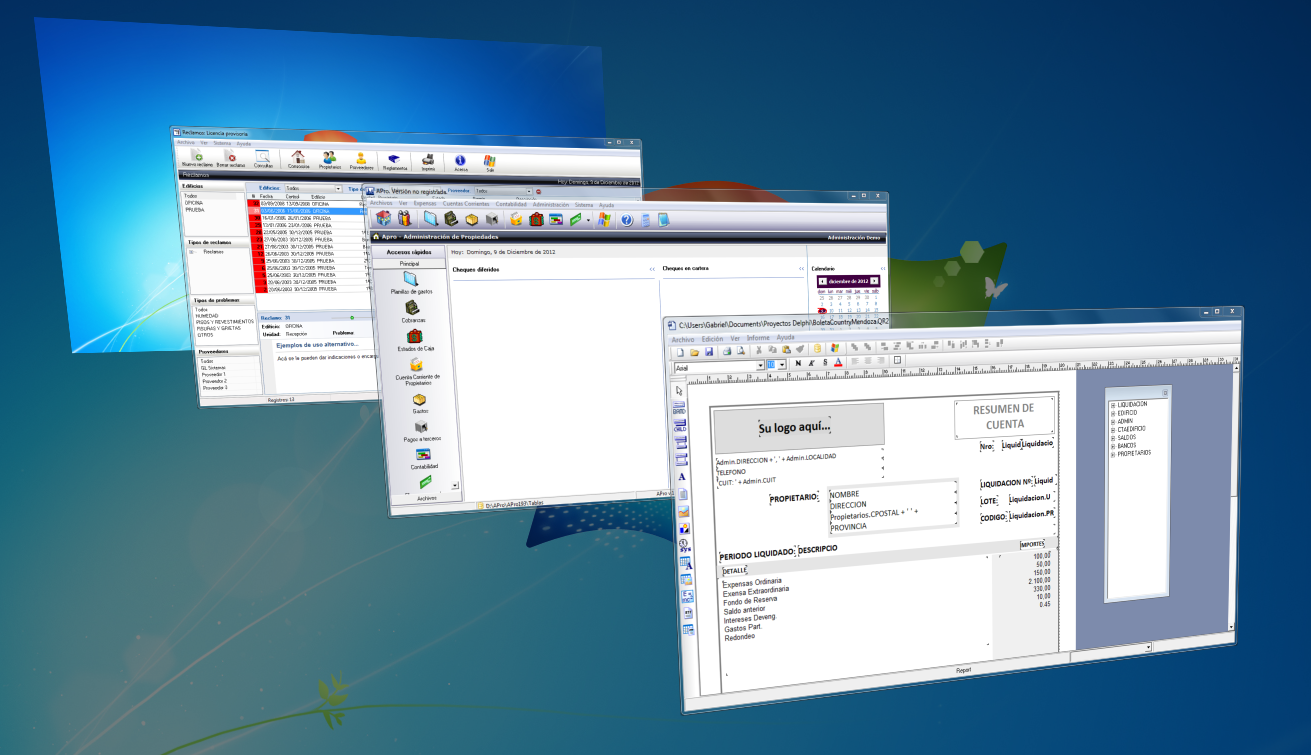The width and height of the screenshot is (1311, 755).
Task: Toggle bold N formatting button
Action: 797,363
